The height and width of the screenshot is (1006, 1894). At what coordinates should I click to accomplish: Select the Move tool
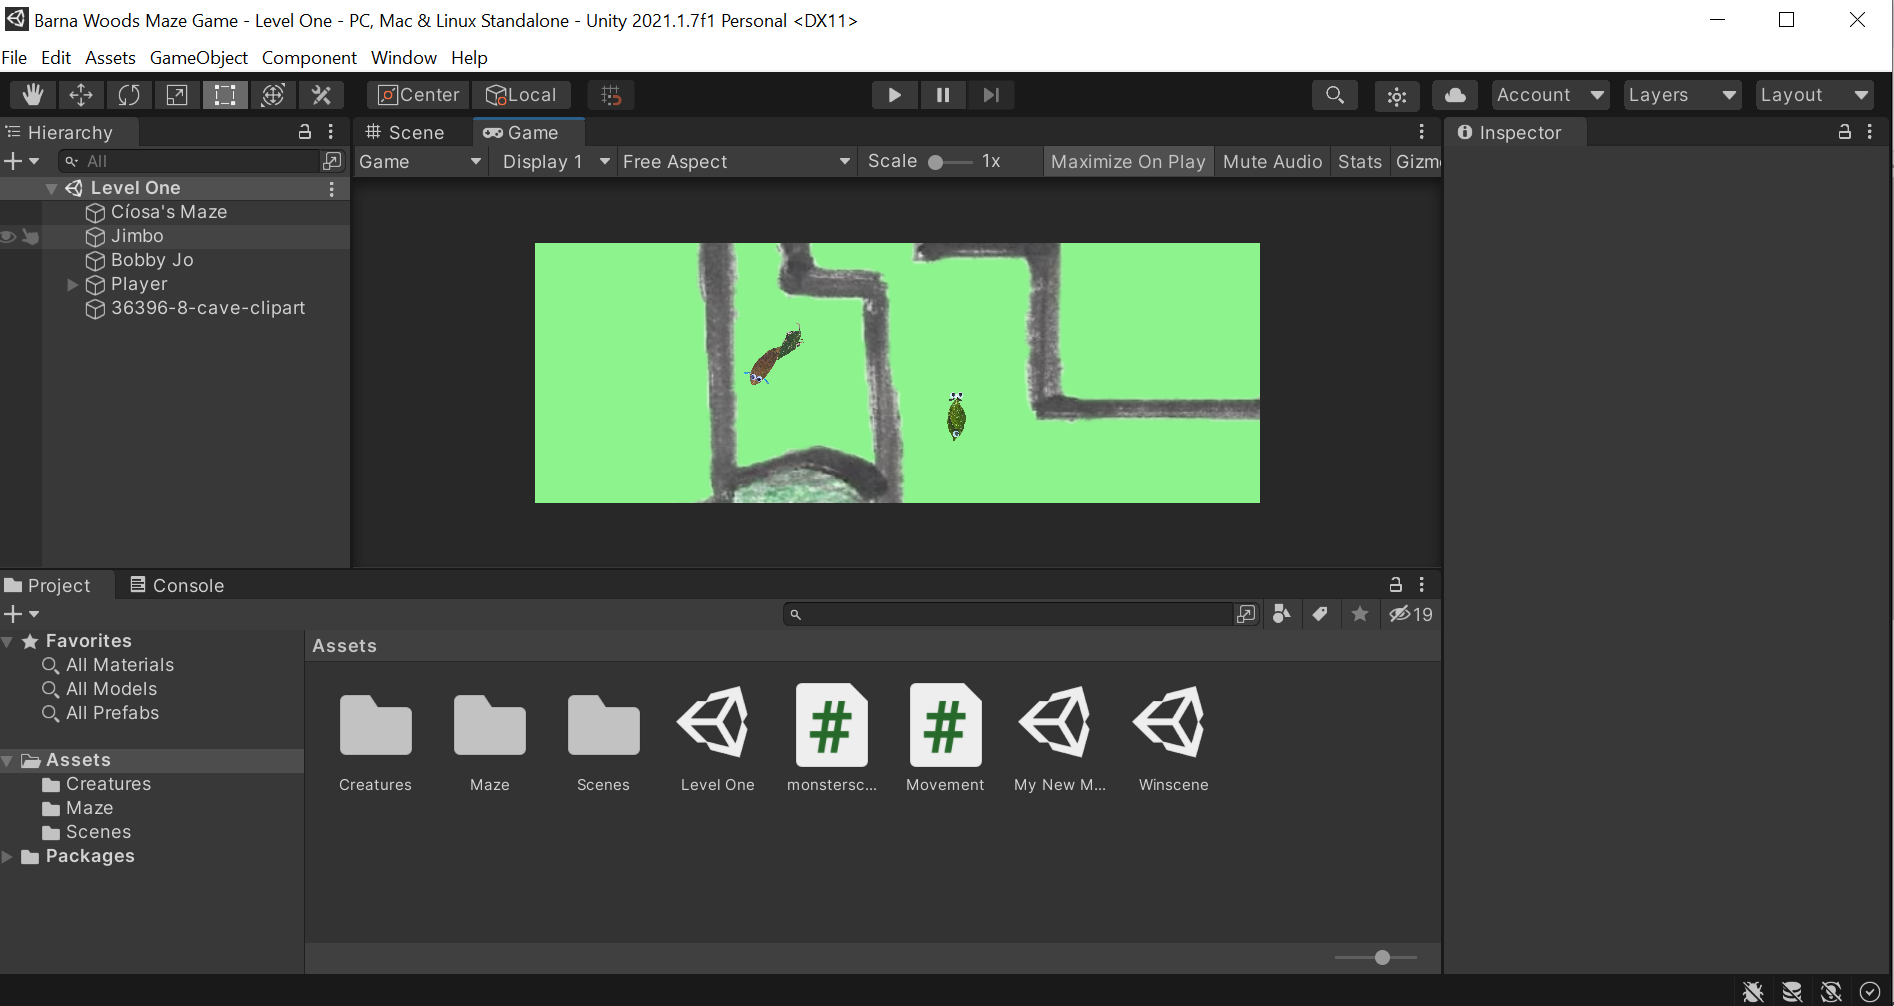coord(81,95)
